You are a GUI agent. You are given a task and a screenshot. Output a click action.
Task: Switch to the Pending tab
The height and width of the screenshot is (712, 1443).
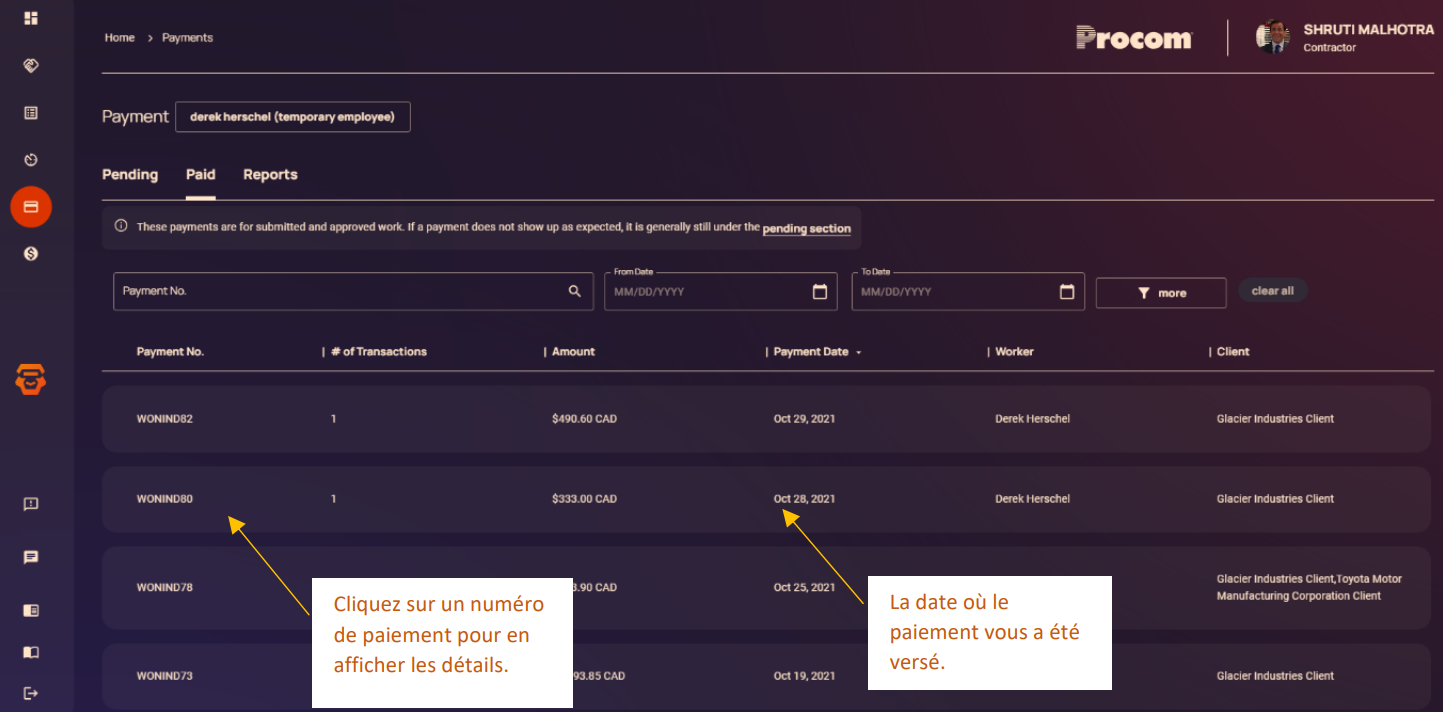[130, 175]
